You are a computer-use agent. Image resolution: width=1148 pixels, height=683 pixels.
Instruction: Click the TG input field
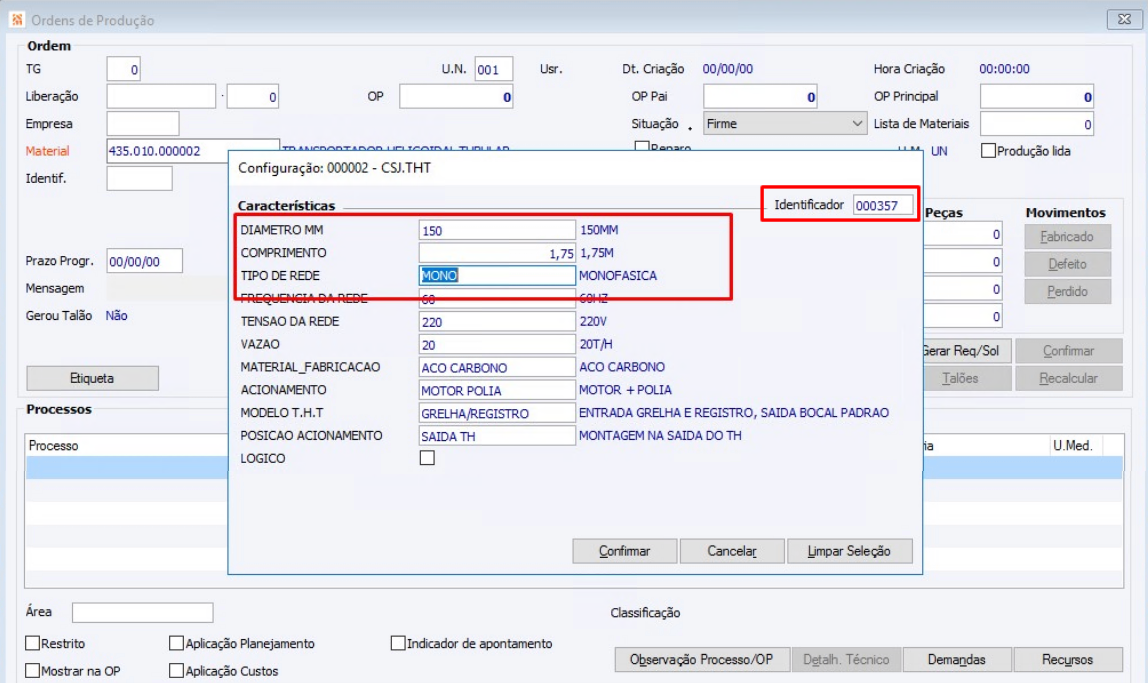[123, 69]
